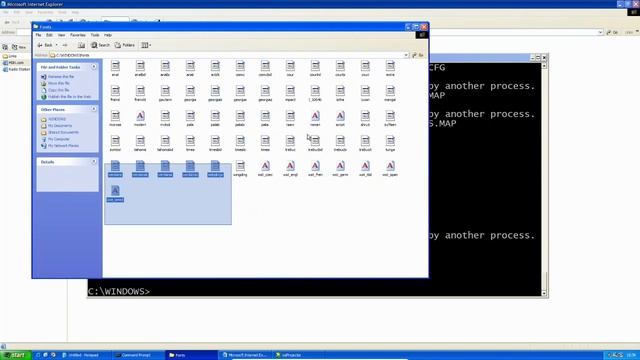Open MSN.com in Internet Explorer sidebar
The width and height of the screenshot is (640, 360).
[13, 63]
